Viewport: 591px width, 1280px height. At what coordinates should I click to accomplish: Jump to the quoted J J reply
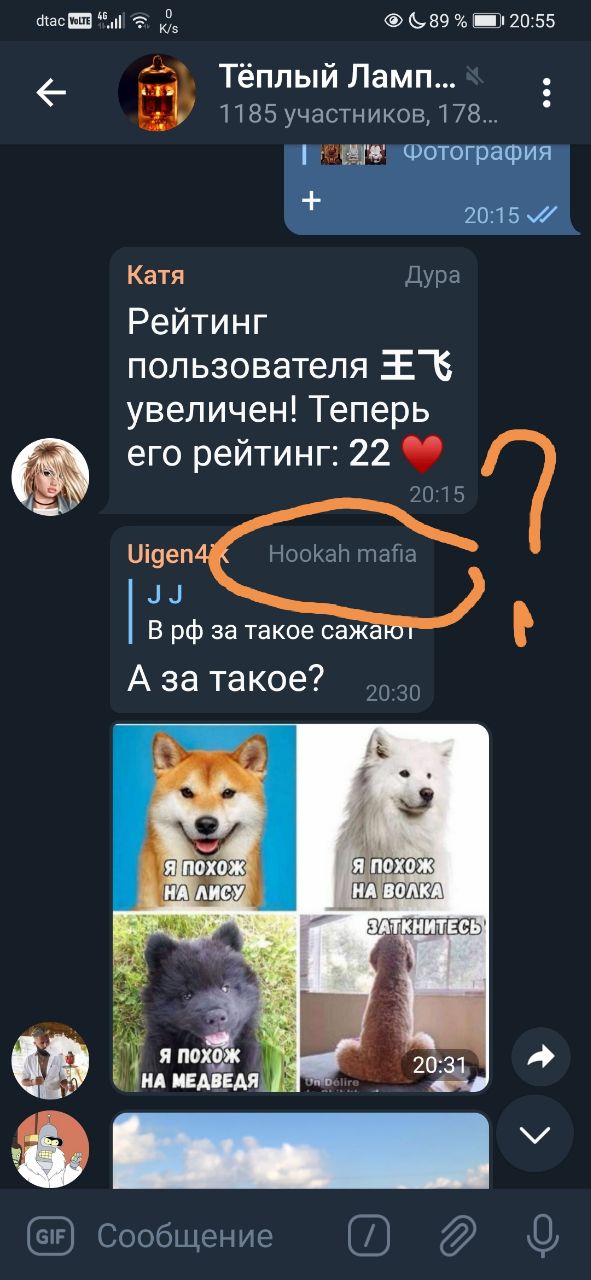(x=280, y=613)
